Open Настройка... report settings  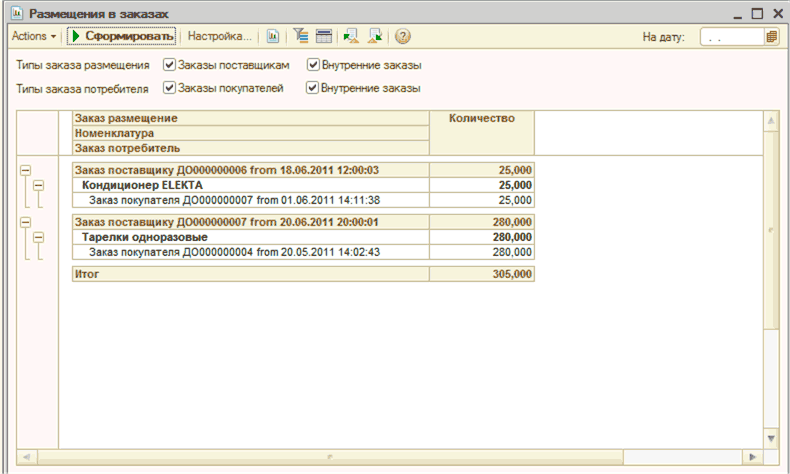pos(220,36)
